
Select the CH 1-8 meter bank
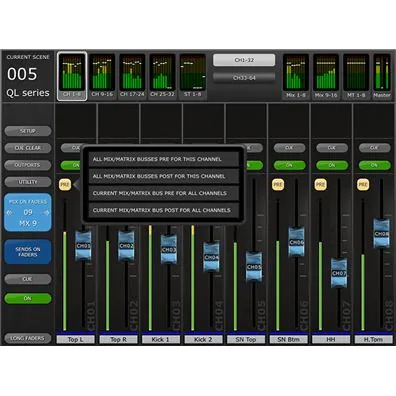point(72,76)
